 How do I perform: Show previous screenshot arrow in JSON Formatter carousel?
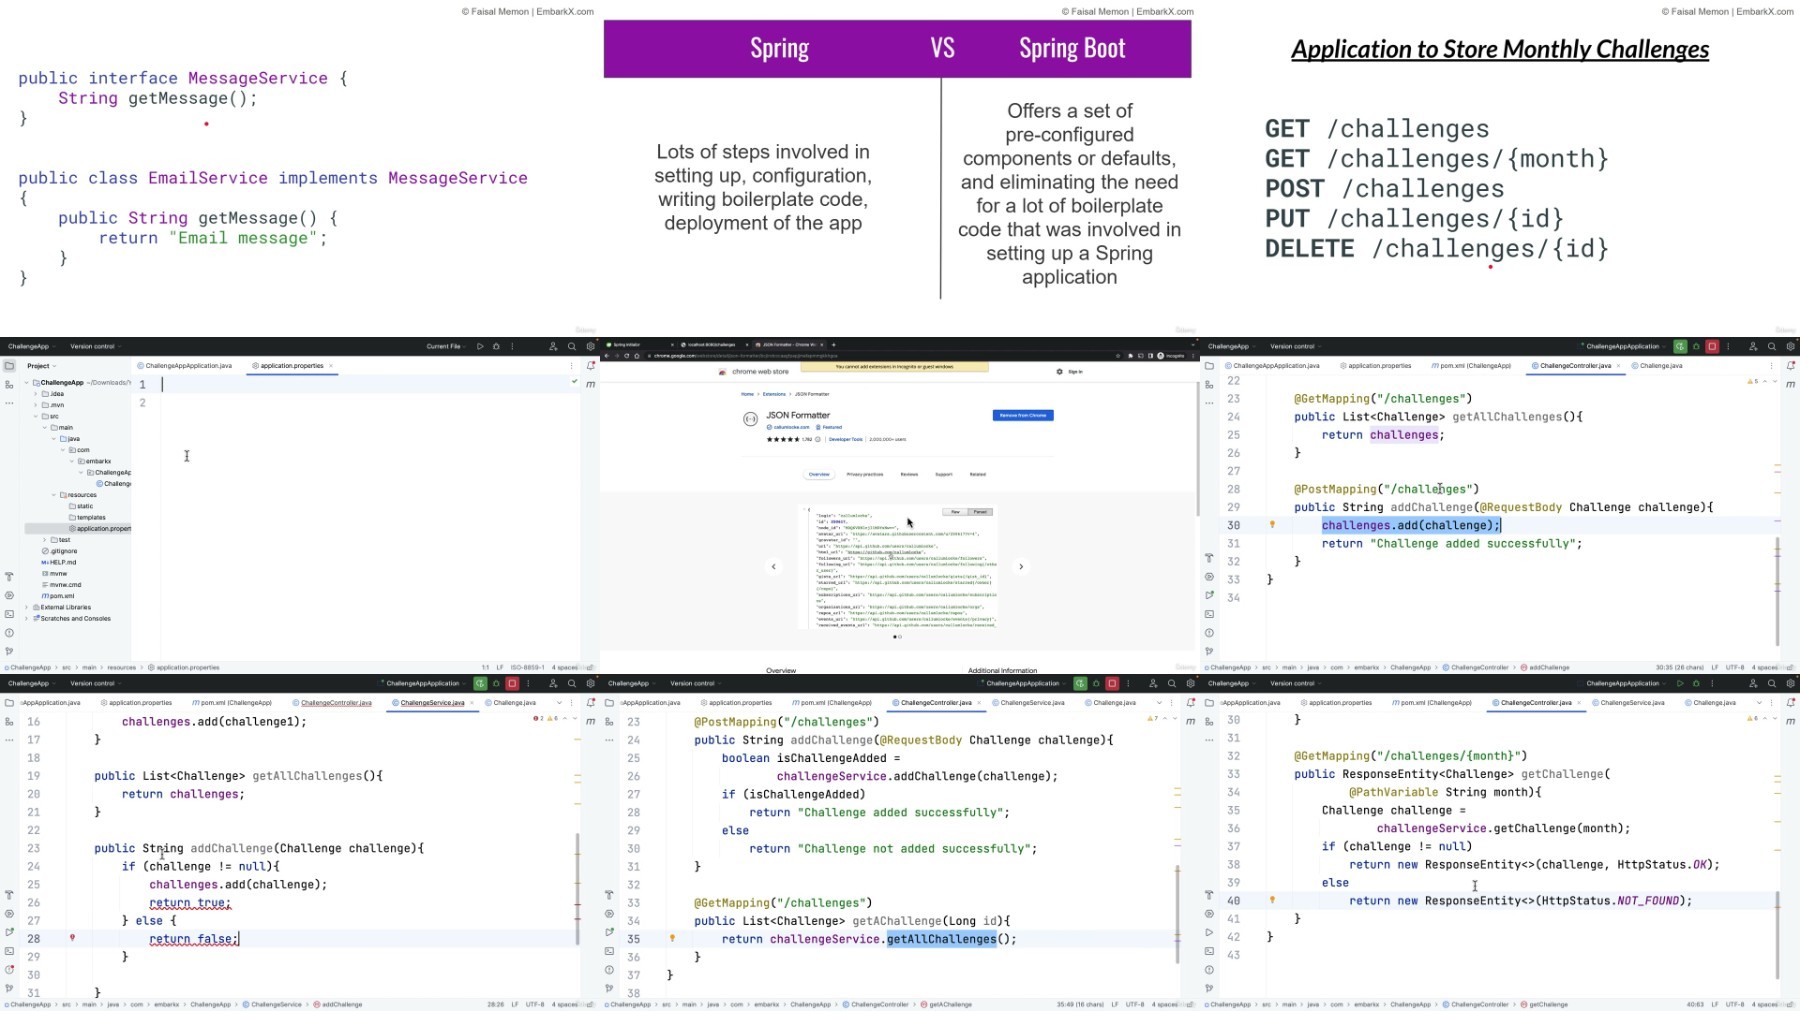773,566
